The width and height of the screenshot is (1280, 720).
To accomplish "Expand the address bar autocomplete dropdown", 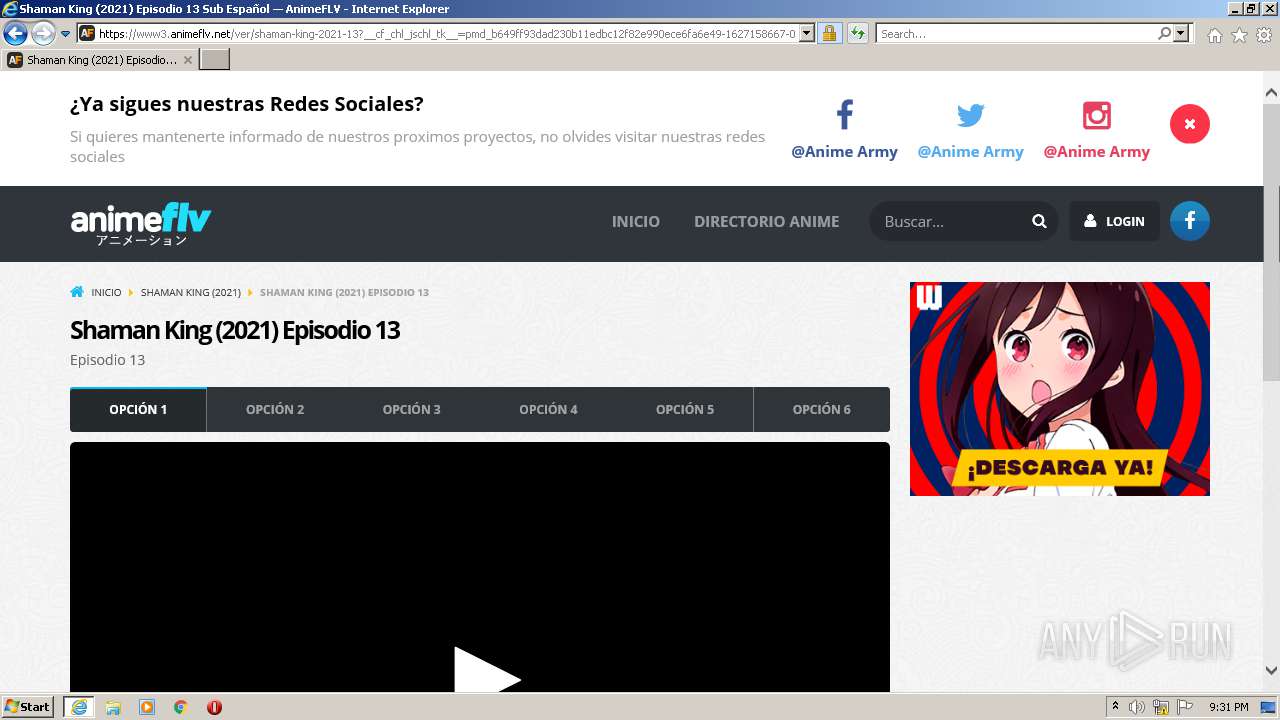I will click(x=807, y=33).
